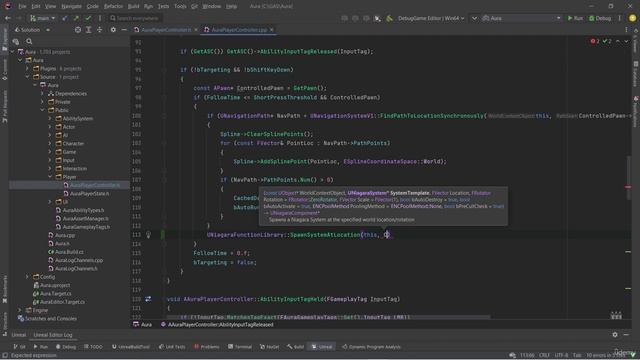
Task: Click the UTF-8 encoding in status bar
Action: tap(562, 355)
